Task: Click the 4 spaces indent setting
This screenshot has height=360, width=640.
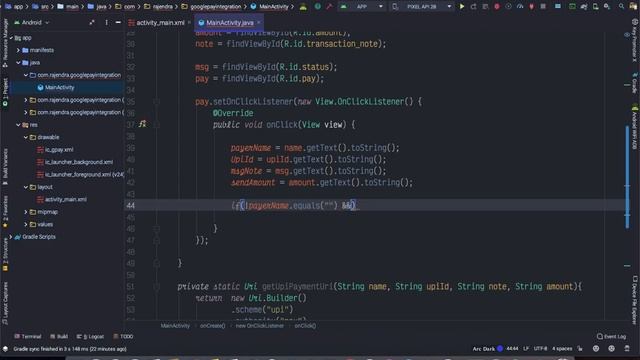Action: pos(562,349)
